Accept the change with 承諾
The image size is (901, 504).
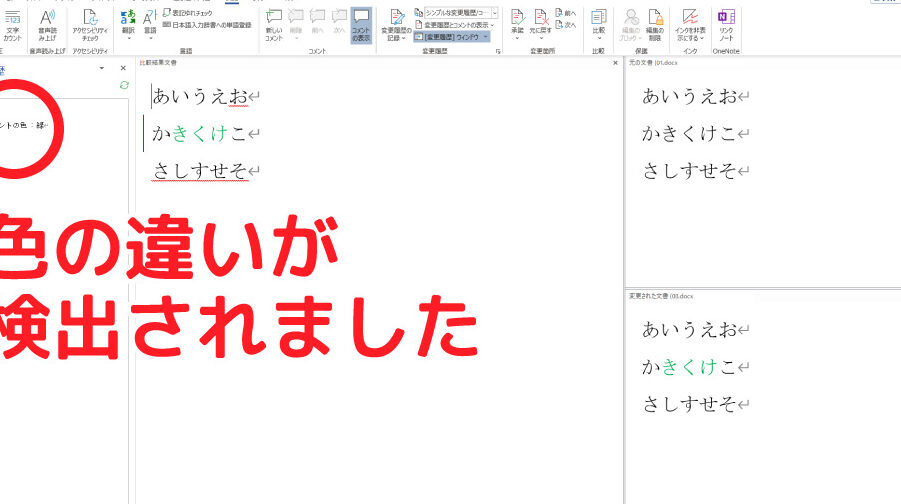point(517,26)
